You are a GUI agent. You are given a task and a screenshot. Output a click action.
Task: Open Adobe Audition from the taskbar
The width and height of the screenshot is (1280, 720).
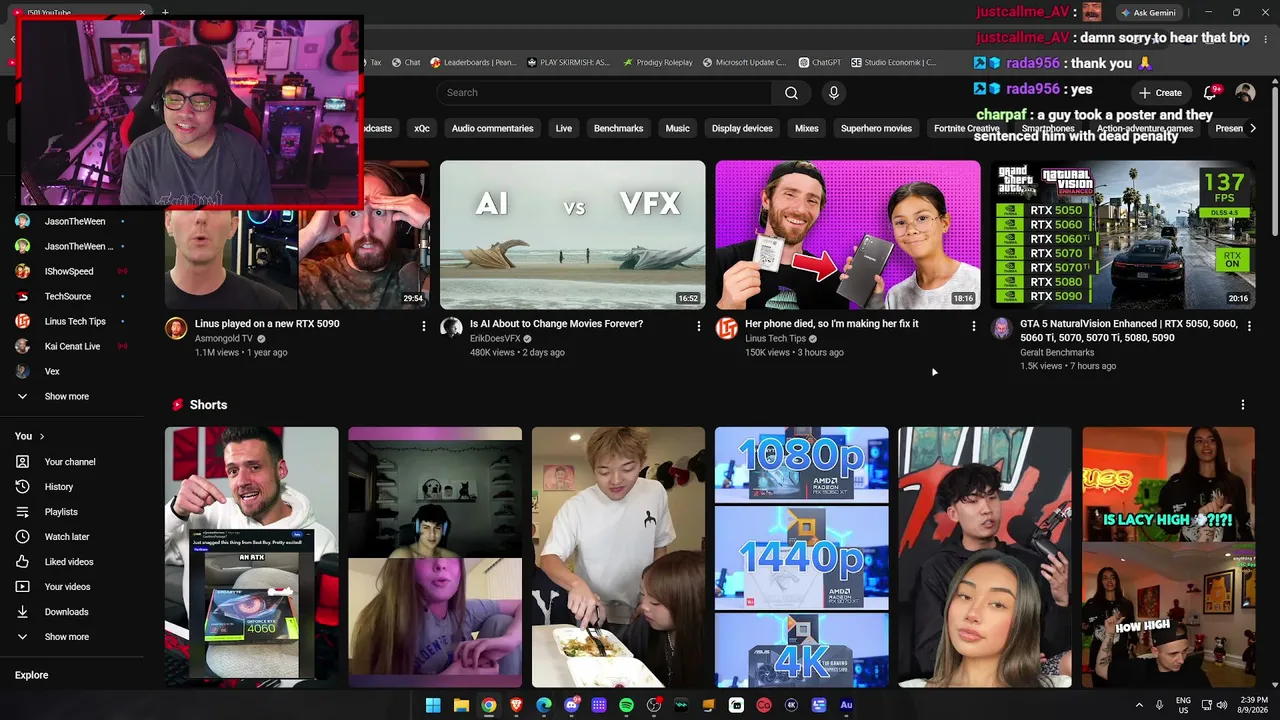pyautogui.click(x=846, y=705)
